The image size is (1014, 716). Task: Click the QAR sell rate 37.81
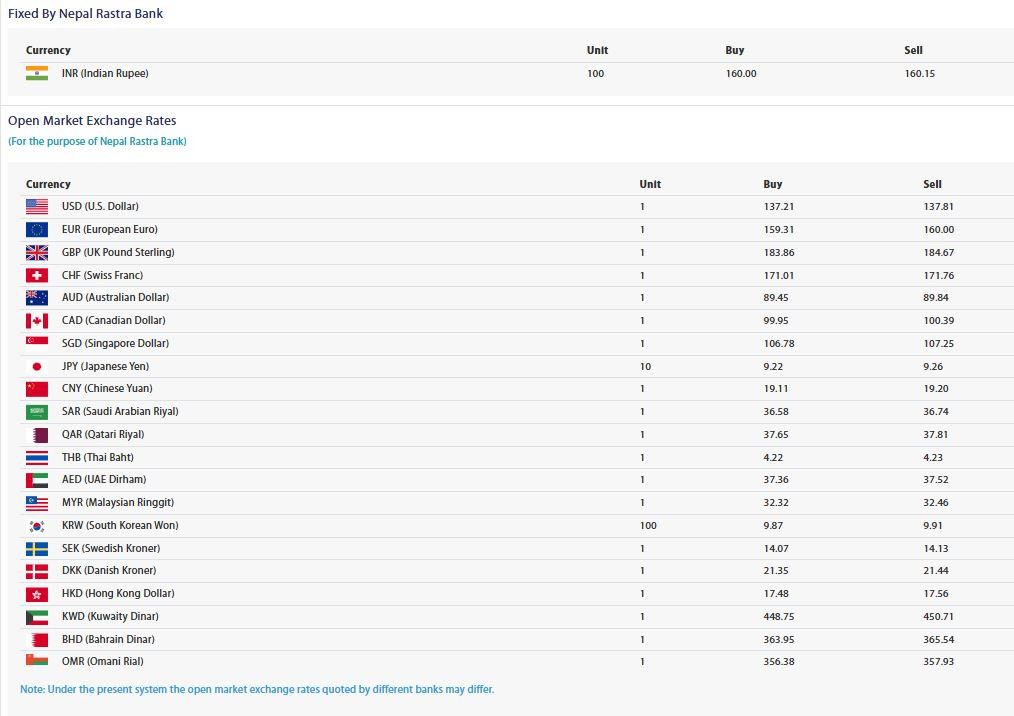click(x=936, y=435)
